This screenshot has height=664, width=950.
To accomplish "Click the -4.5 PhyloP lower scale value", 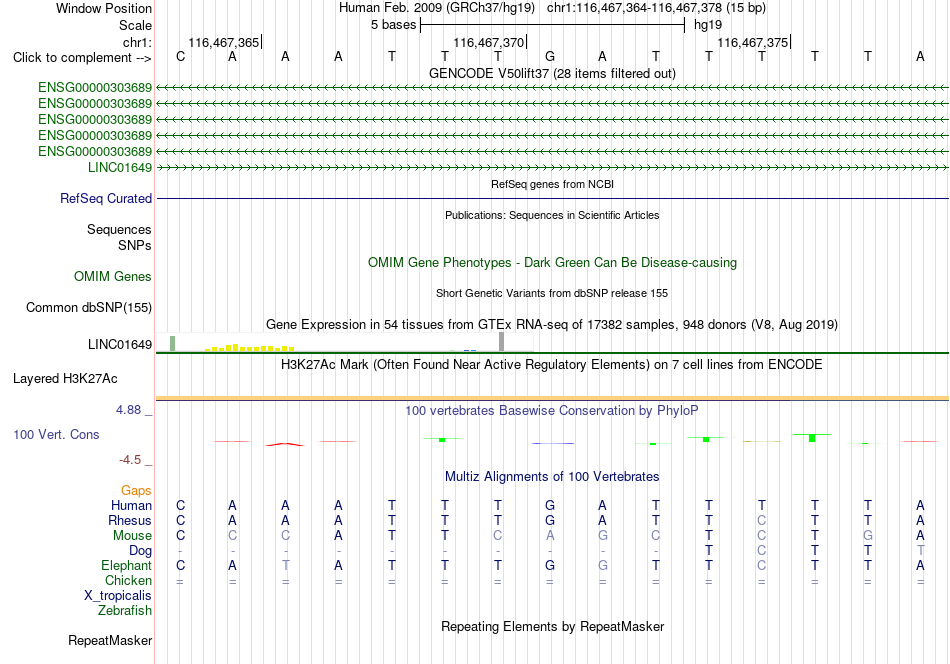I will pyautogui.click(x=130, y=460).
